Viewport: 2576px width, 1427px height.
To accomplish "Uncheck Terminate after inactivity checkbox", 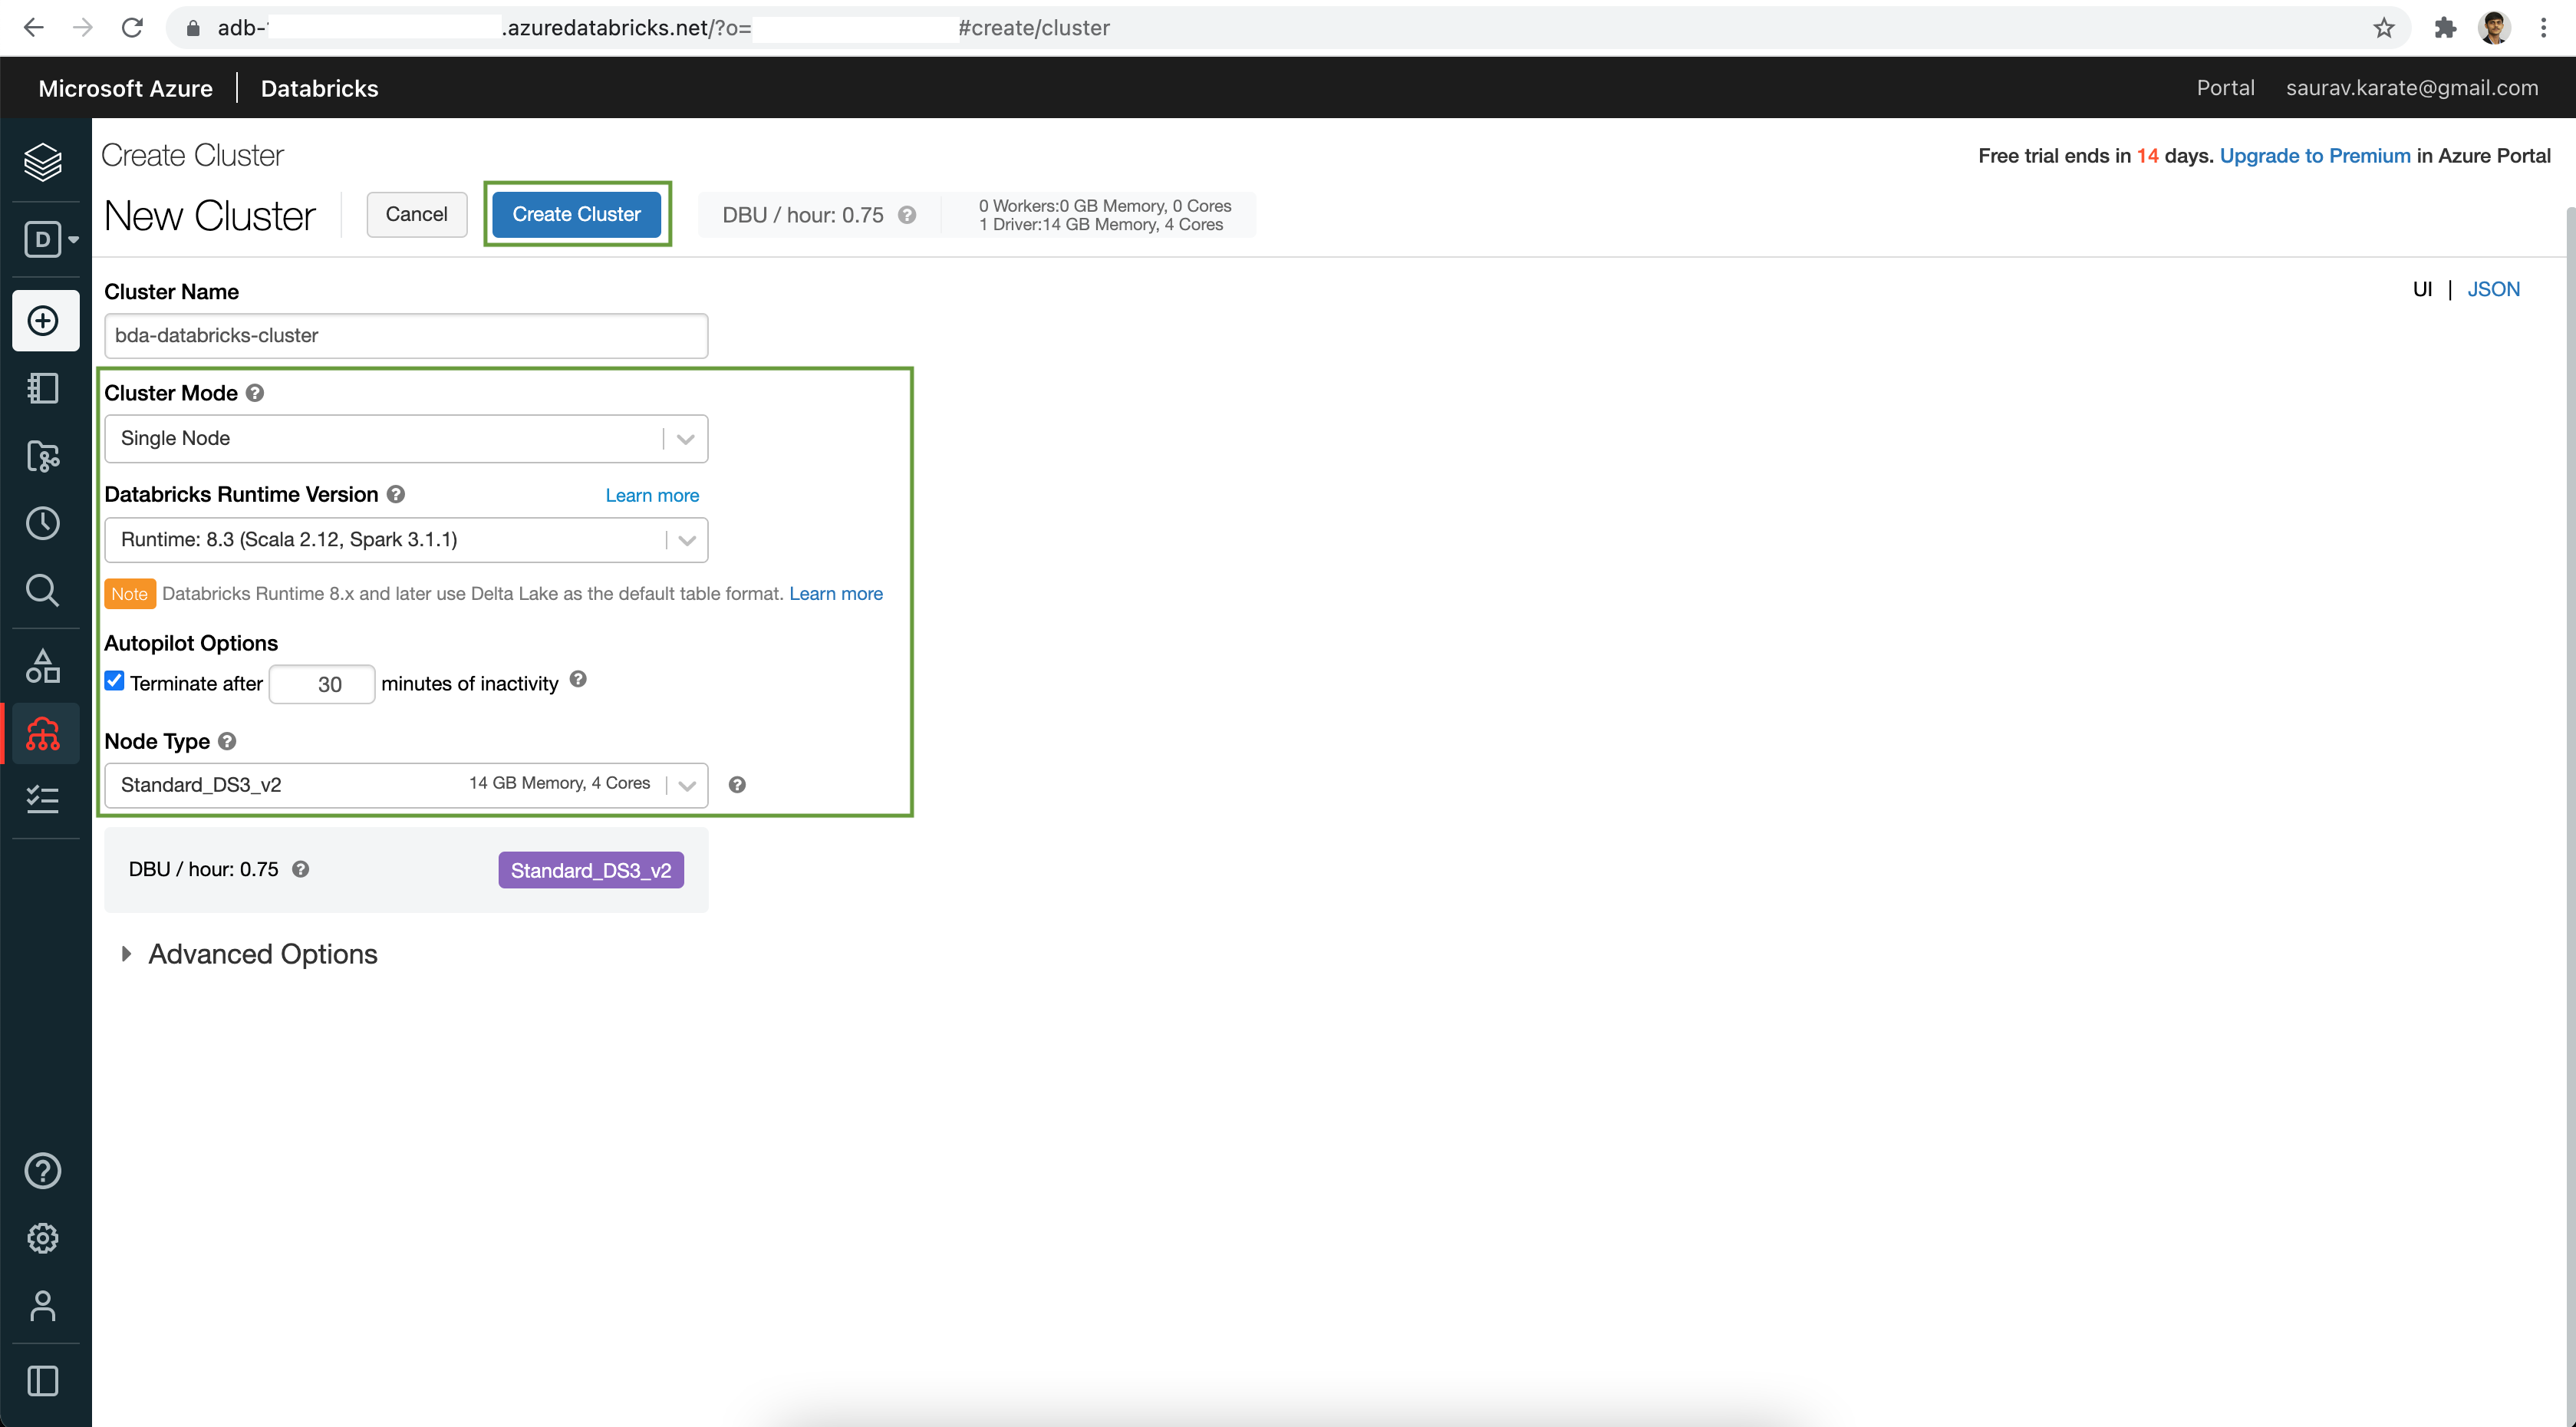I will coord(115,681).
